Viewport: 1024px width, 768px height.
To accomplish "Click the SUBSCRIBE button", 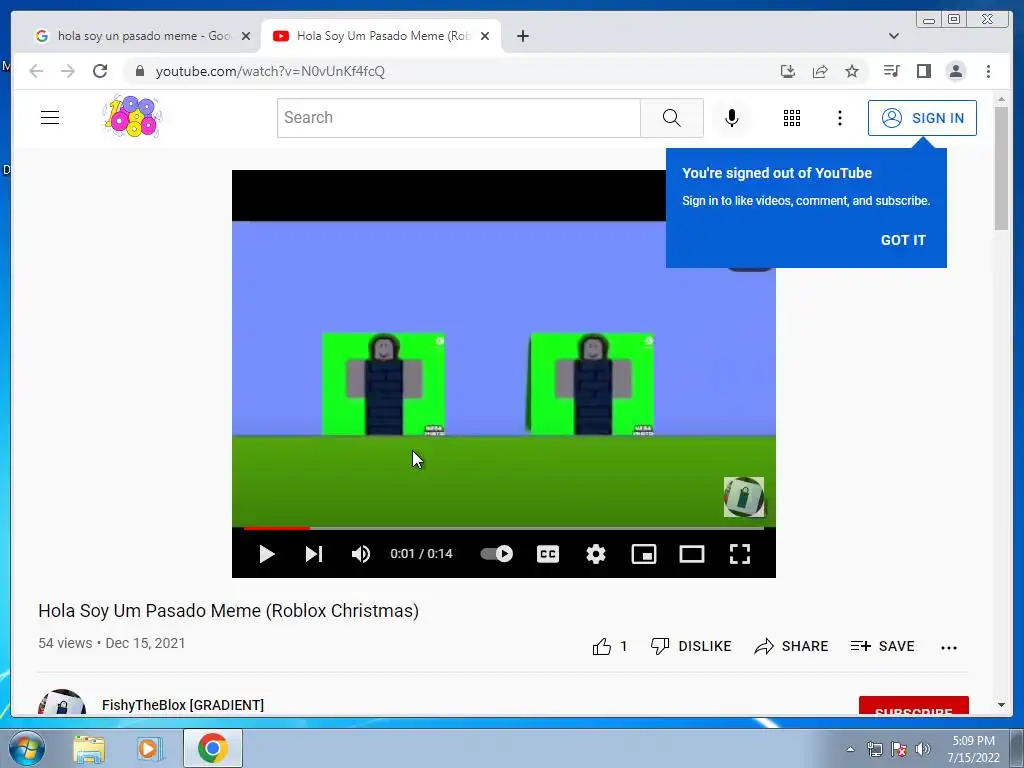I will click(x=914, y=706).
